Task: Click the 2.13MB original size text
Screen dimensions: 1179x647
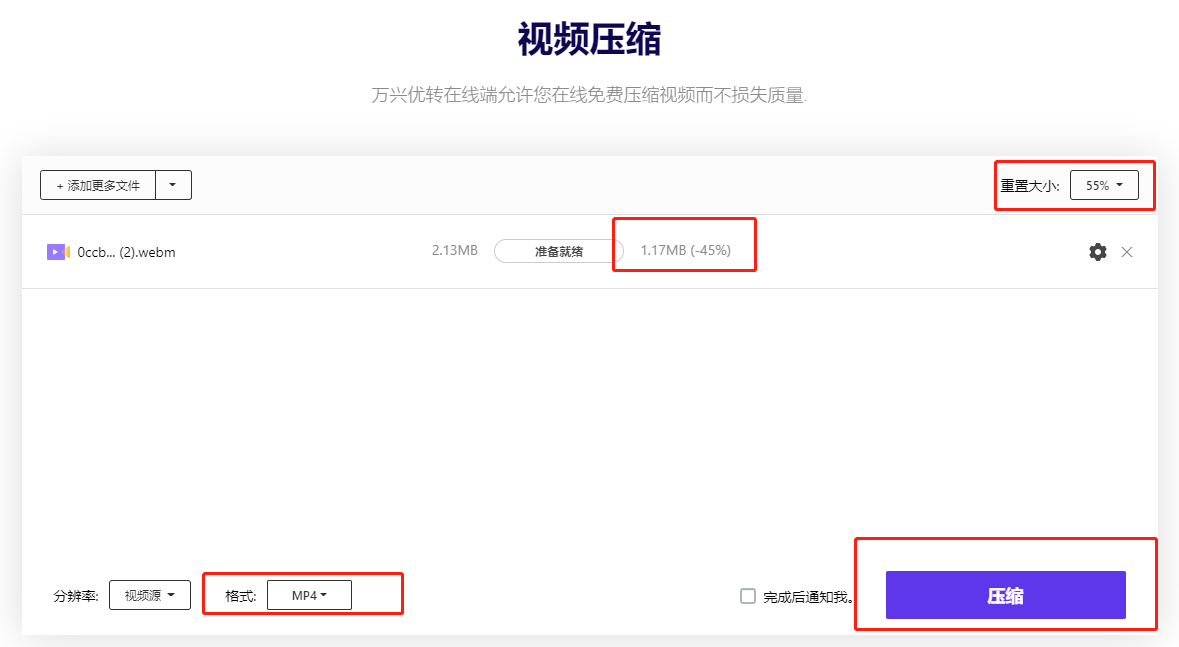Action: click(x=455, y=250)
